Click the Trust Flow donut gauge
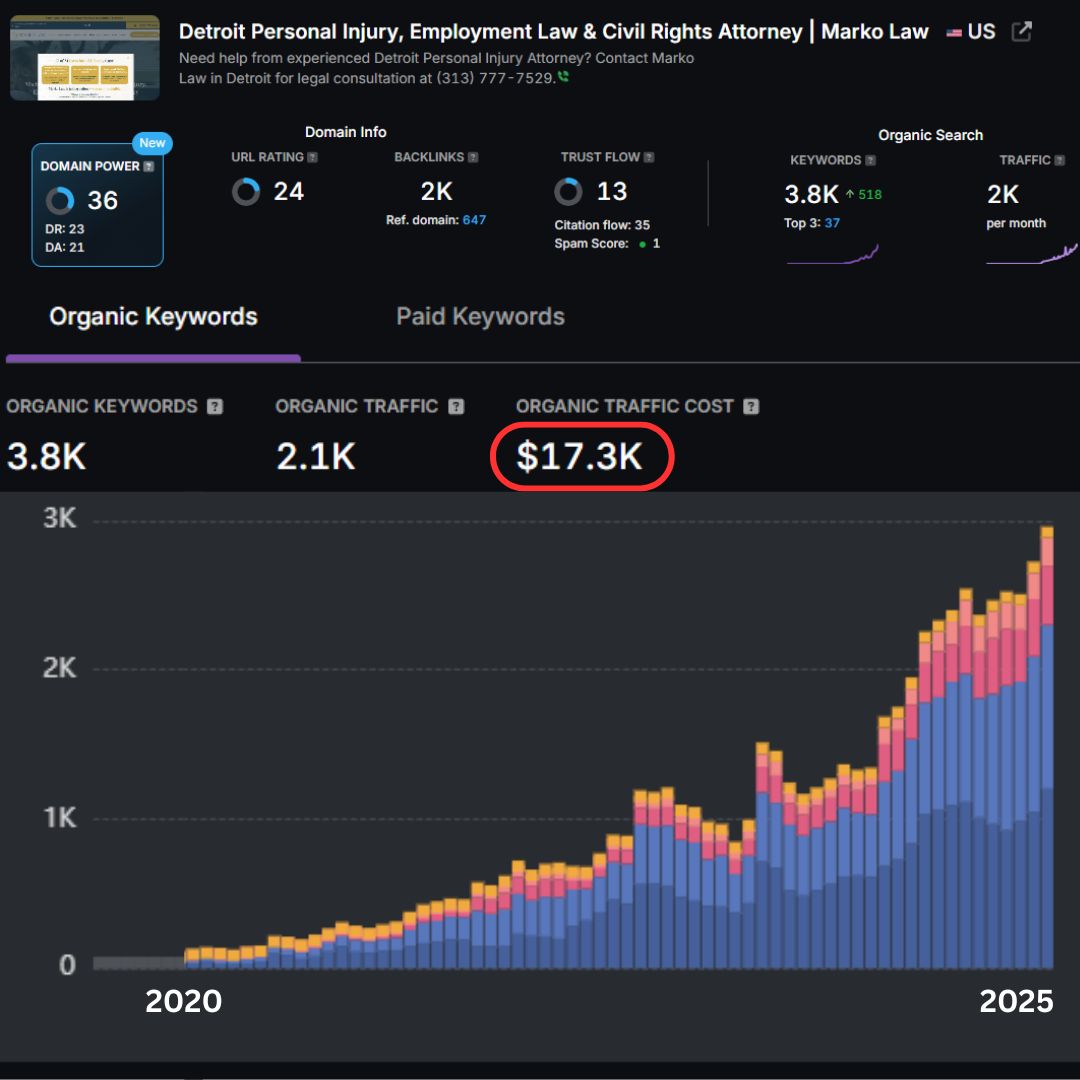 (x=568, y=191)
